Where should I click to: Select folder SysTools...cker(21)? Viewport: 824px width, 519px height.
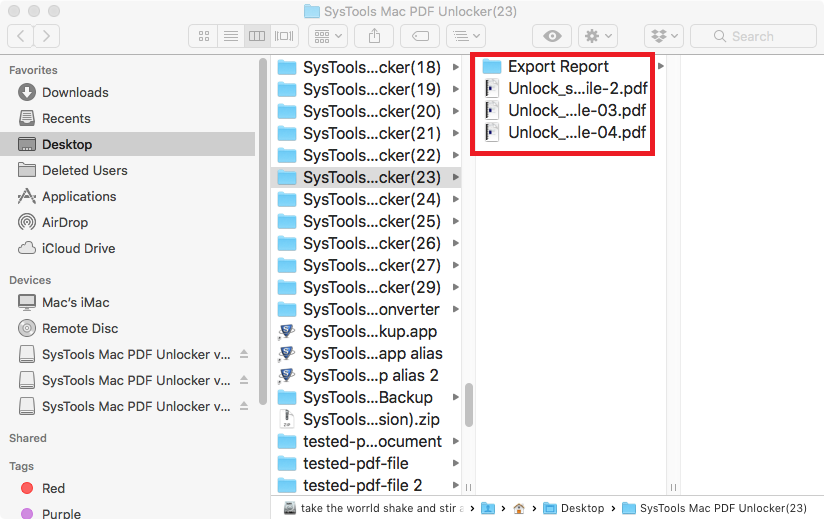pos(366,133)
